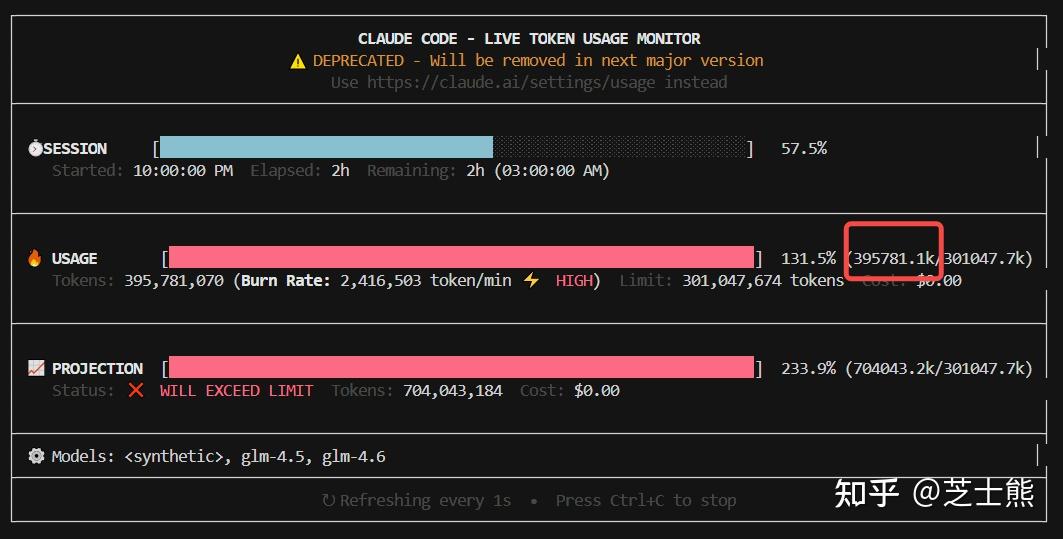Click the yellow warning triangle icon

tap(298, 61)
